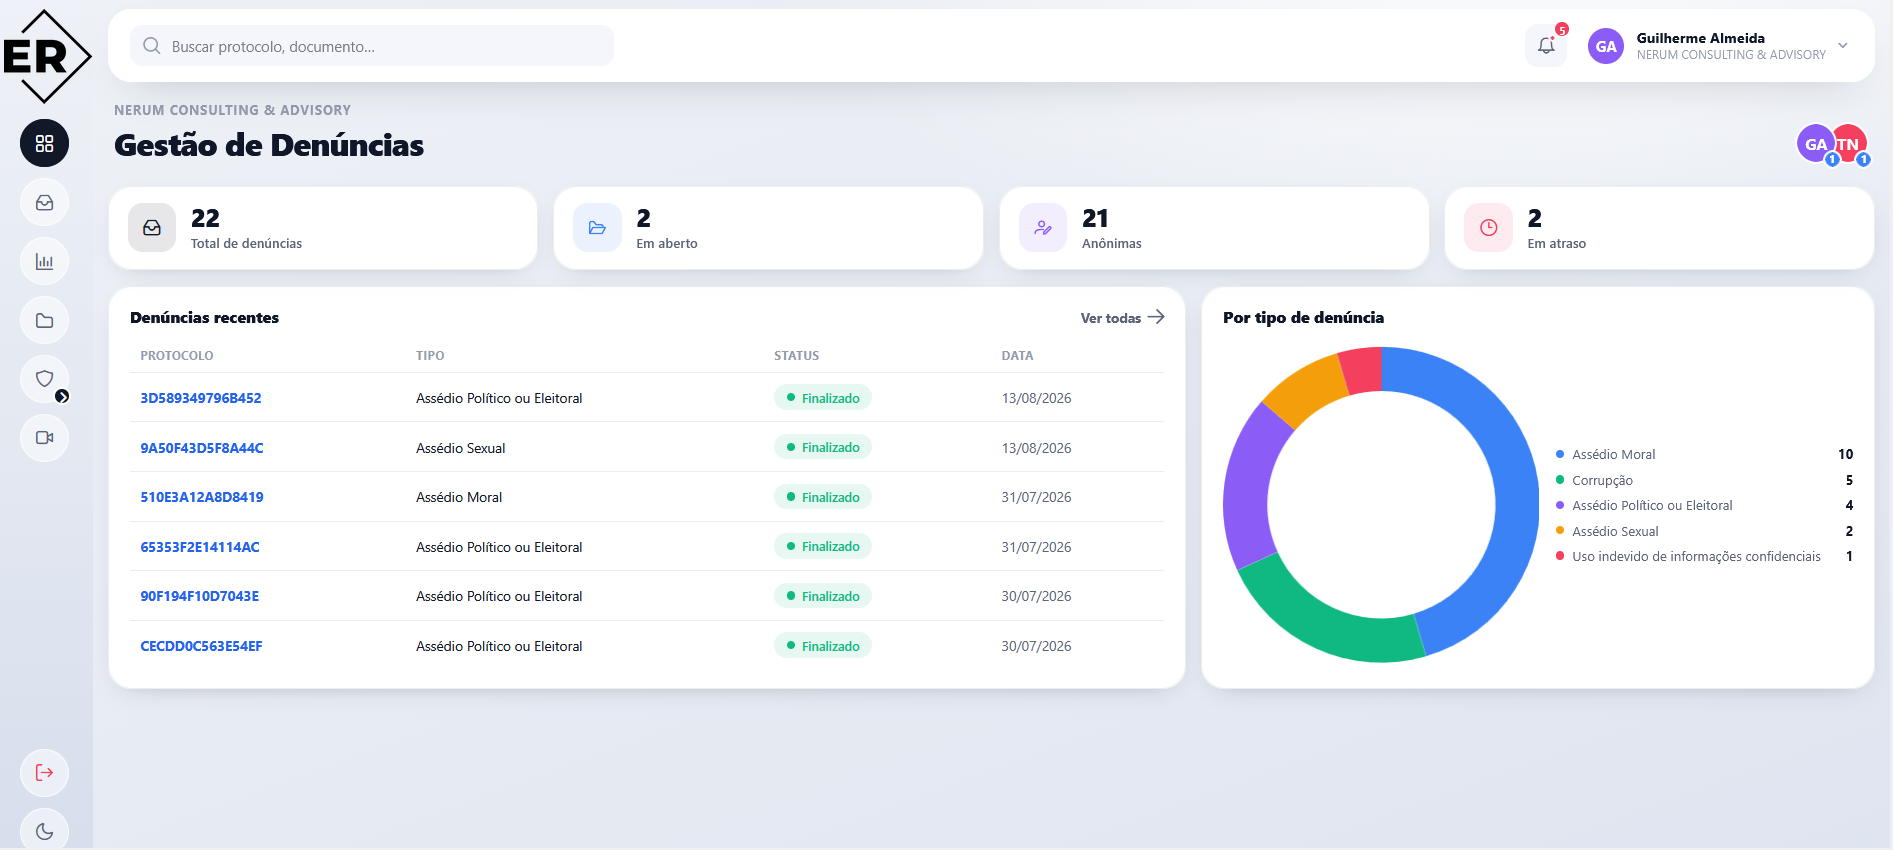Toggle dark mode moon icon
The image size is (1893, 850).
point(44,830)
